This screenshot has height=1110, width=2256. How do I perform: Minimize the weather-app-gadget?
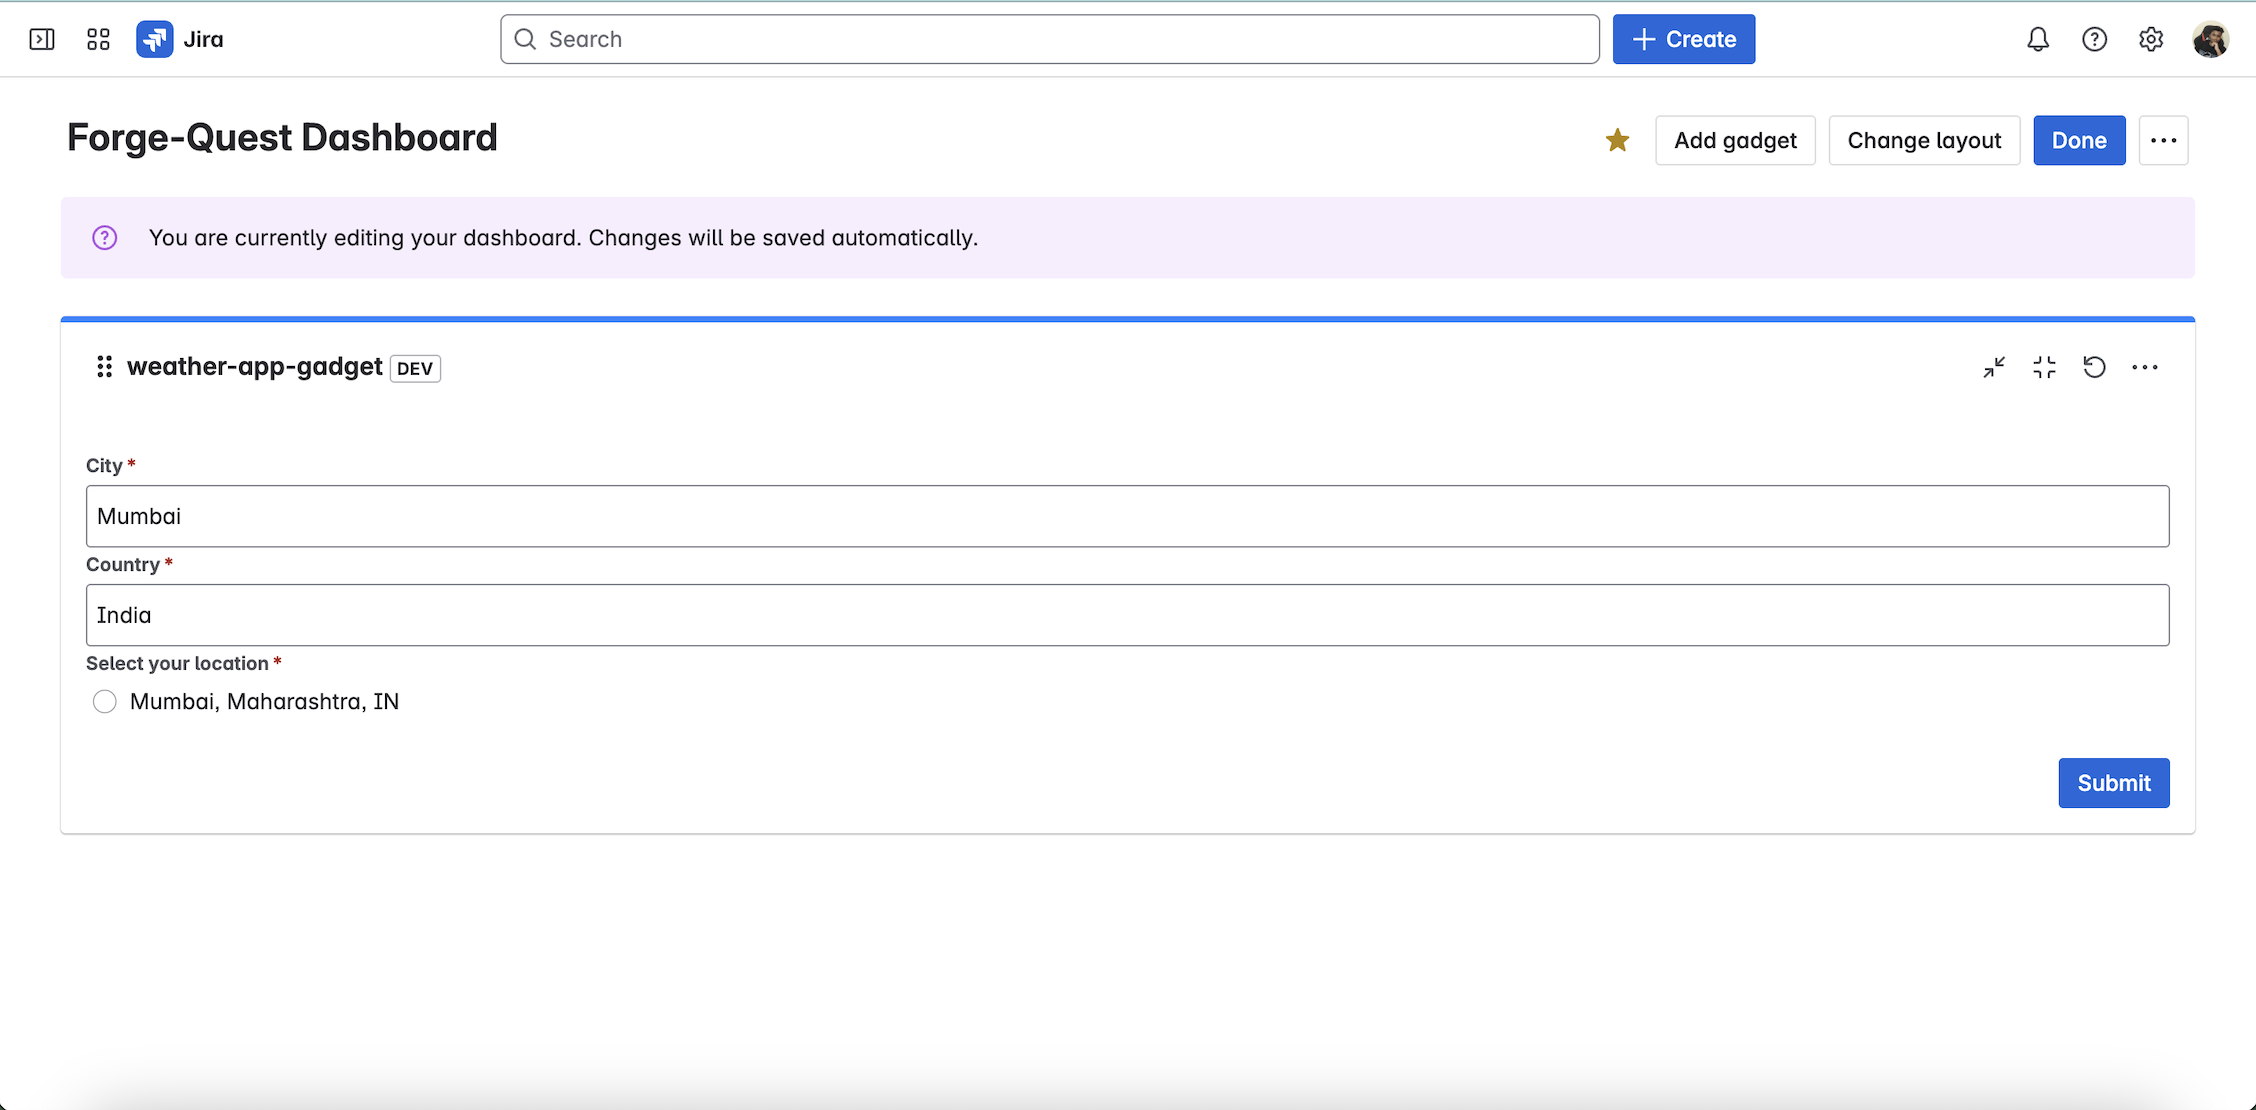point(1994,367)
